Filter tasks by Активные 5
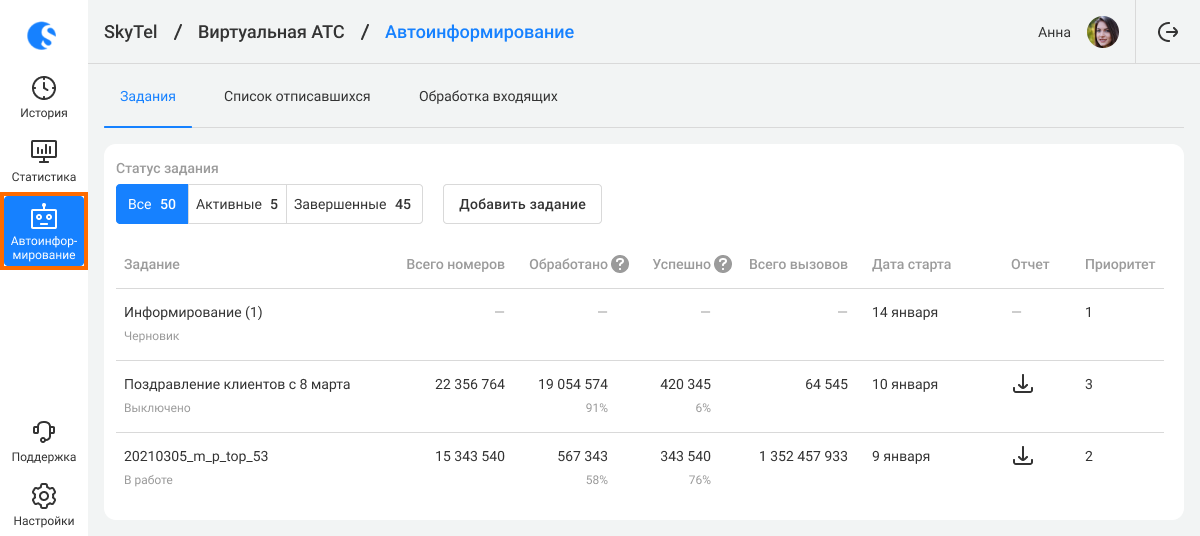The height and width of the screenshot is (536, 1200). click(x=237, y=204)
